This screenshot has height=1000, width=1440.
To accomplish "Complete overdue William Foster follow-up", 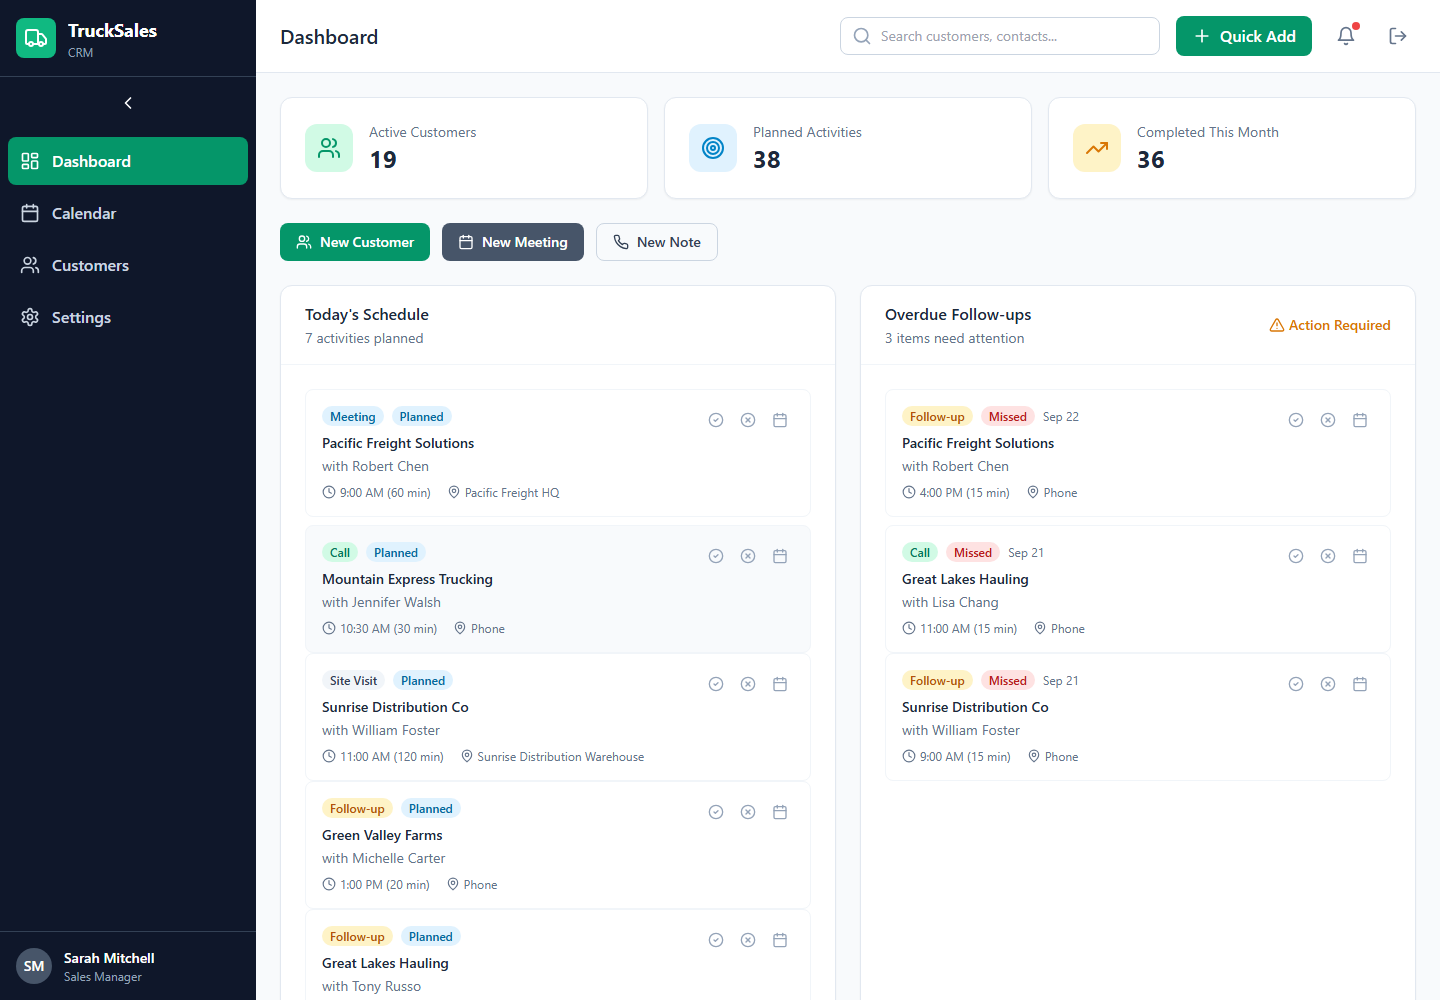I will click(1296, 684).
